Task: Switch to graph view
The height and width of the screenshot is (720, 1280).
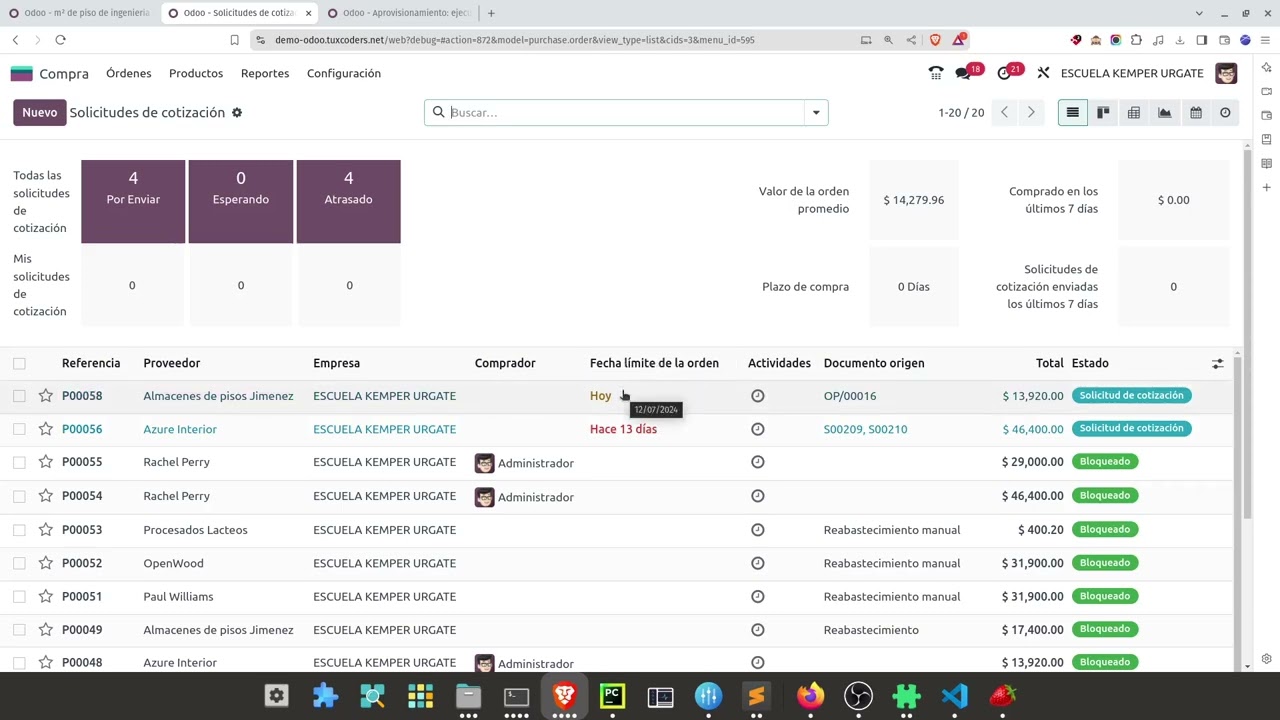Action: (1164, 113)
